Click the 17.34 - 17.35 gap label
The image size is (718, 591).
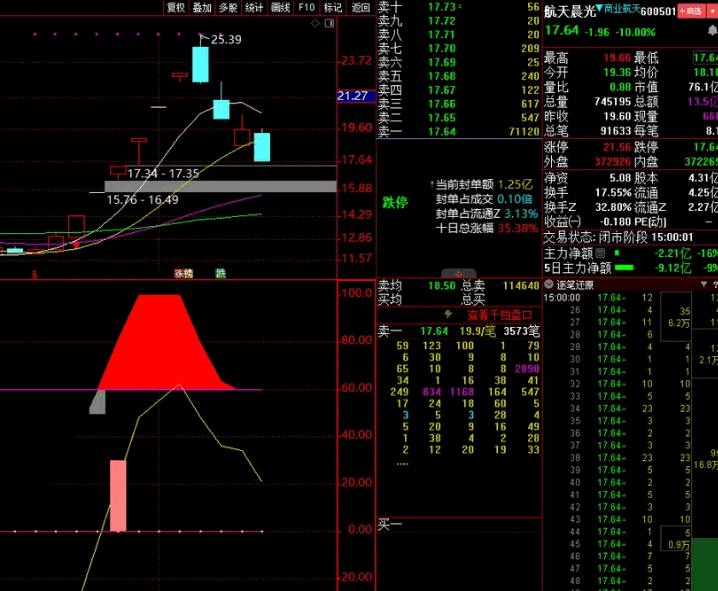click(163, 174)
